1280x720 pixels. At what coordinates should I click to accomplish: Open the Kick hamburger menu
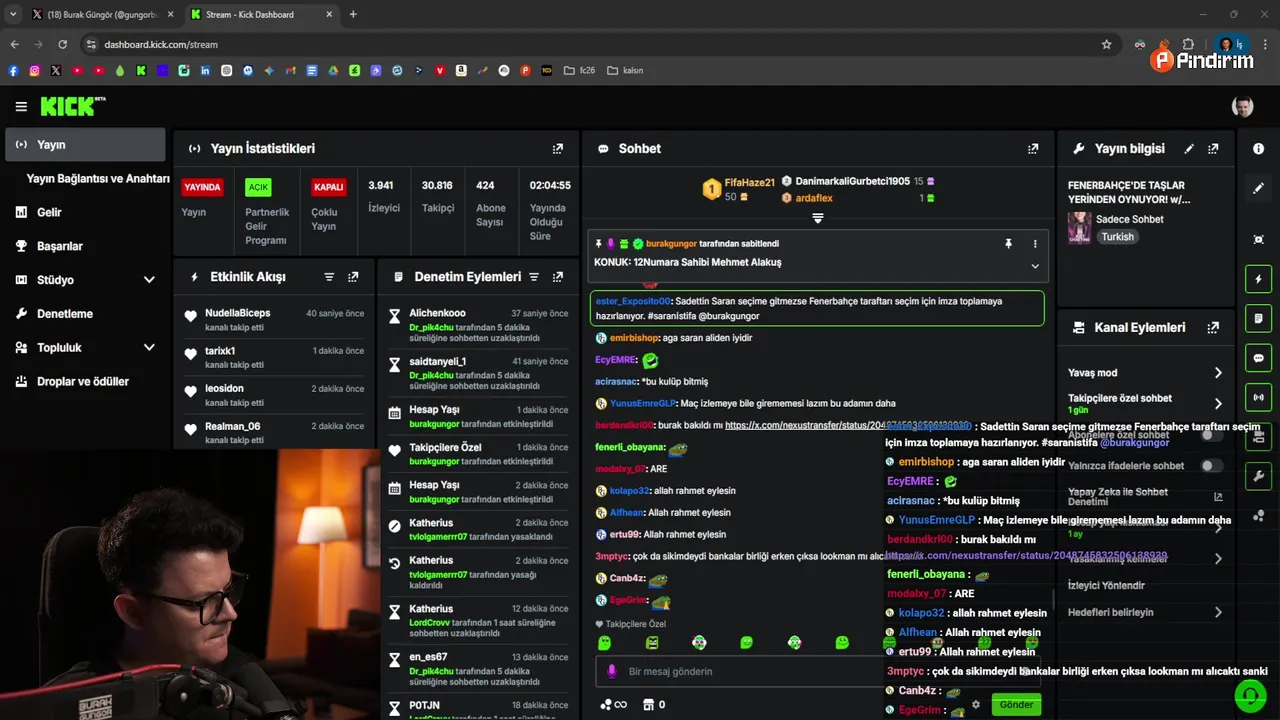(x=21, y=106)
